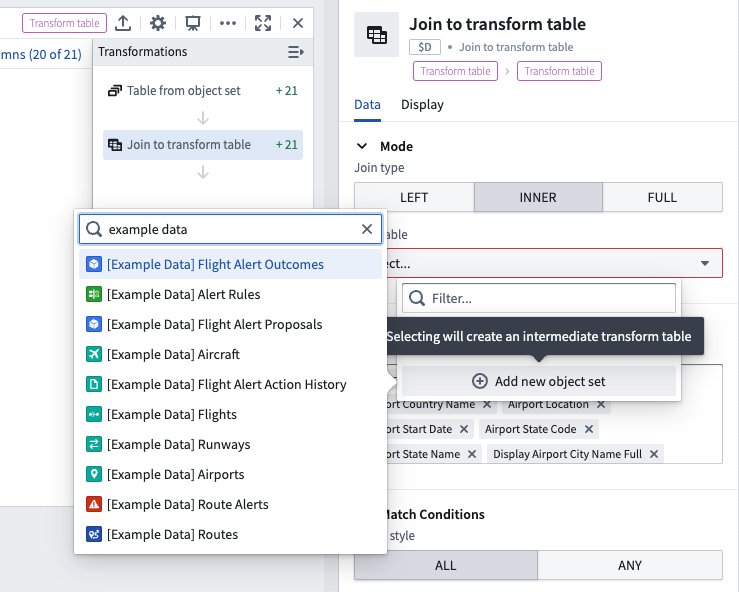Screen dimensions: 739x592
Task: Select FULL join type
Action: [662, 197]
